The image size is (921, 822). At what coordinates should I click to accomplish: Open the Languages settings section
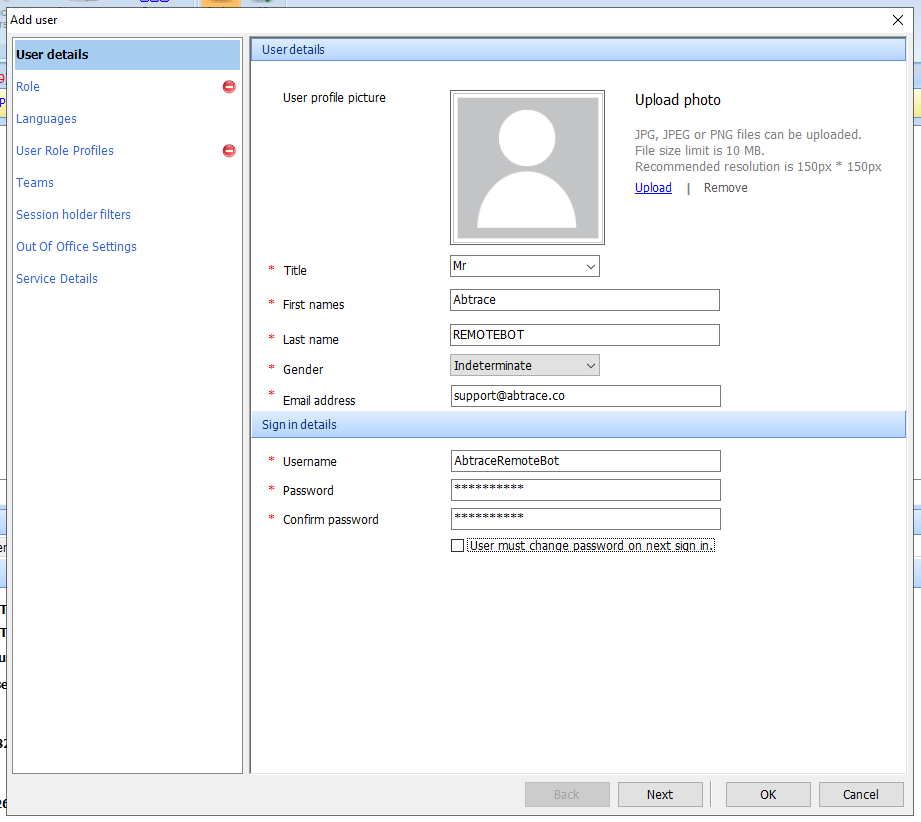[44, 118]
